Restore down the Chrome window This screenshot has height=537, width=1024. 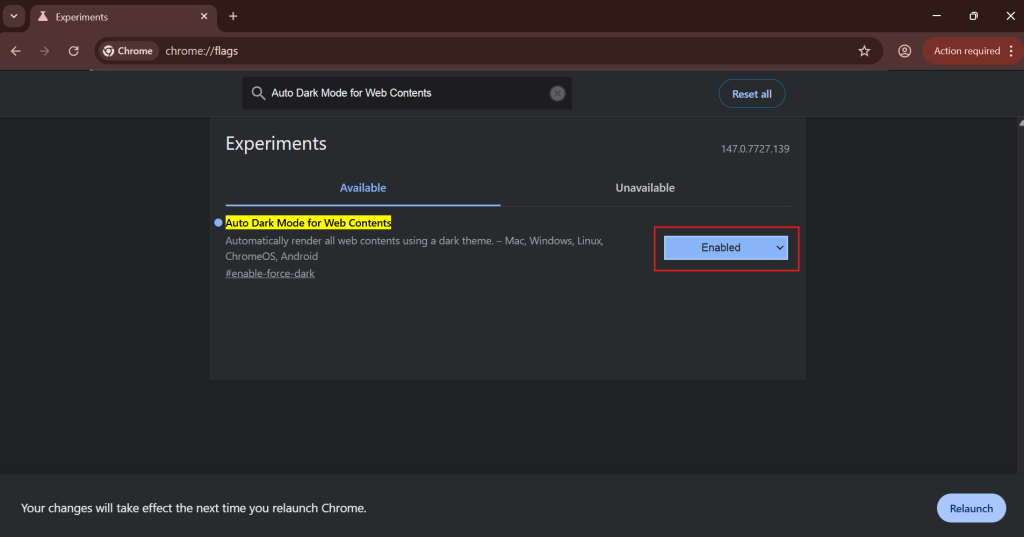974,16
